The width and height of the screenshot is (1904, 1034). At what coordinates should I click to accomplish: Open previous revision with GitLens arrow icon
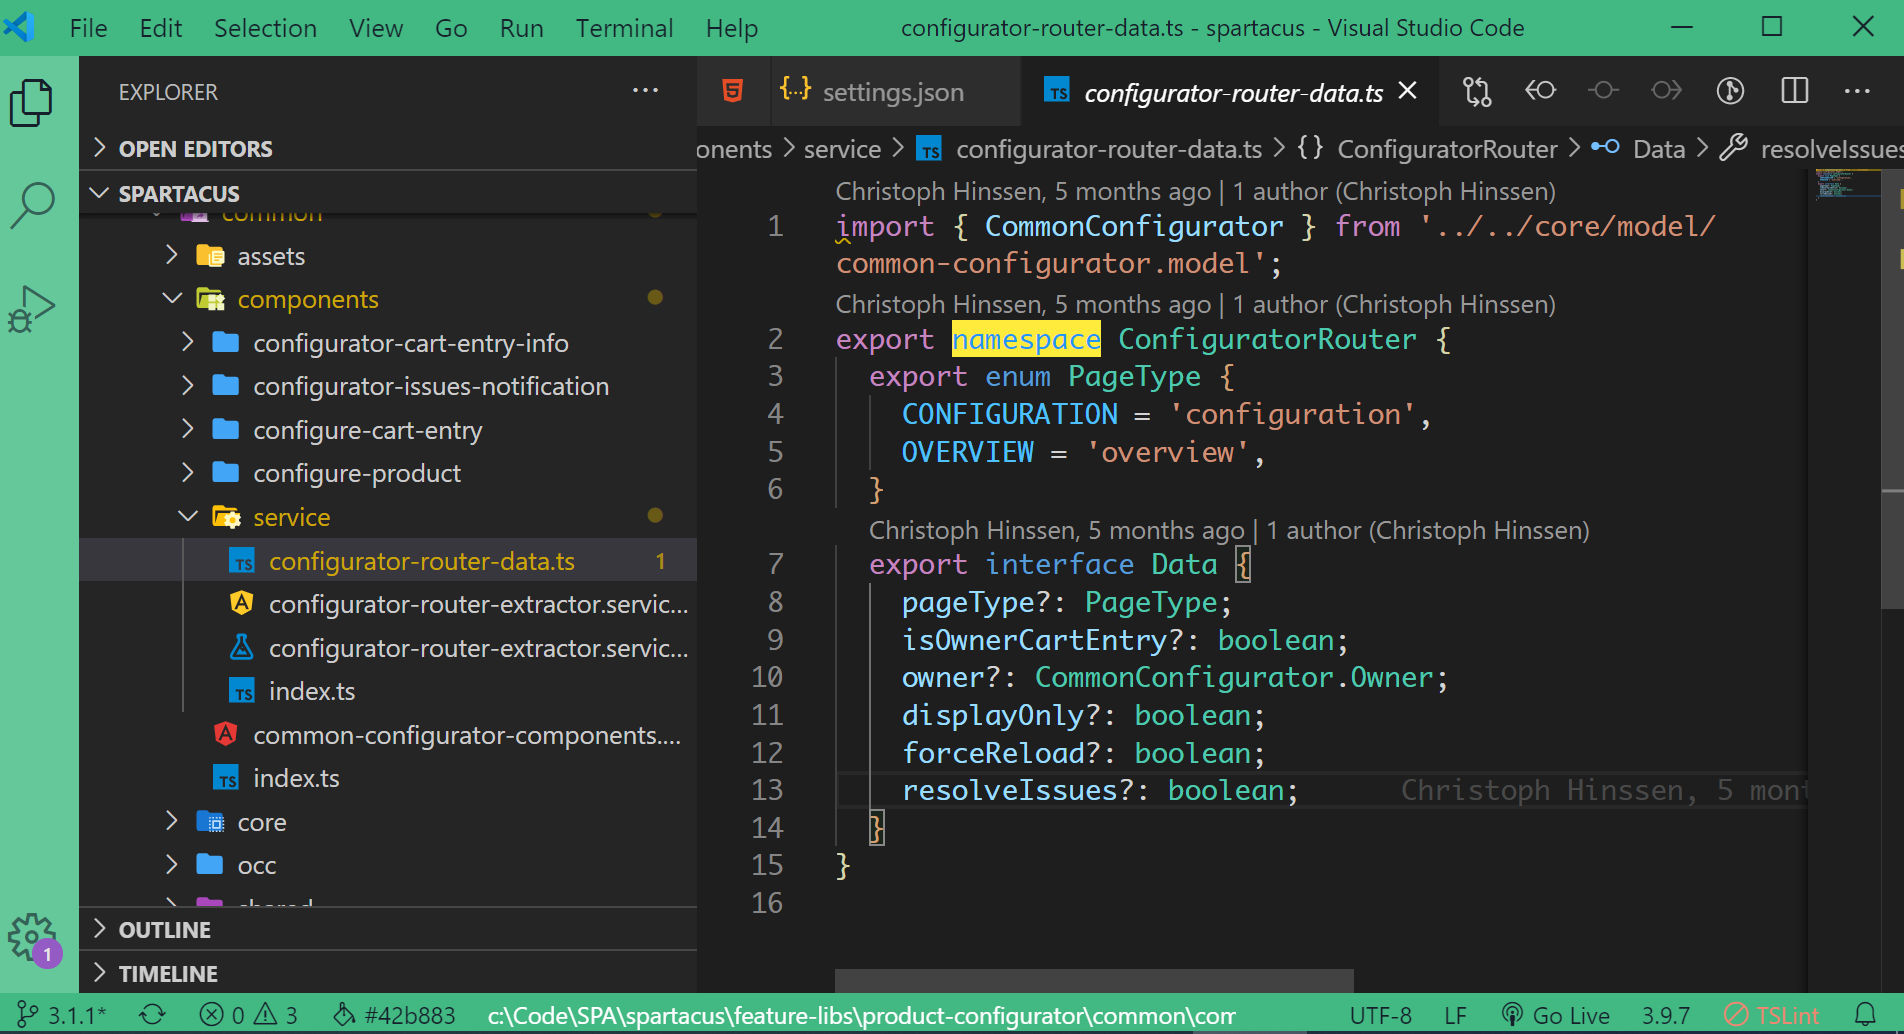click(1540, 91)
